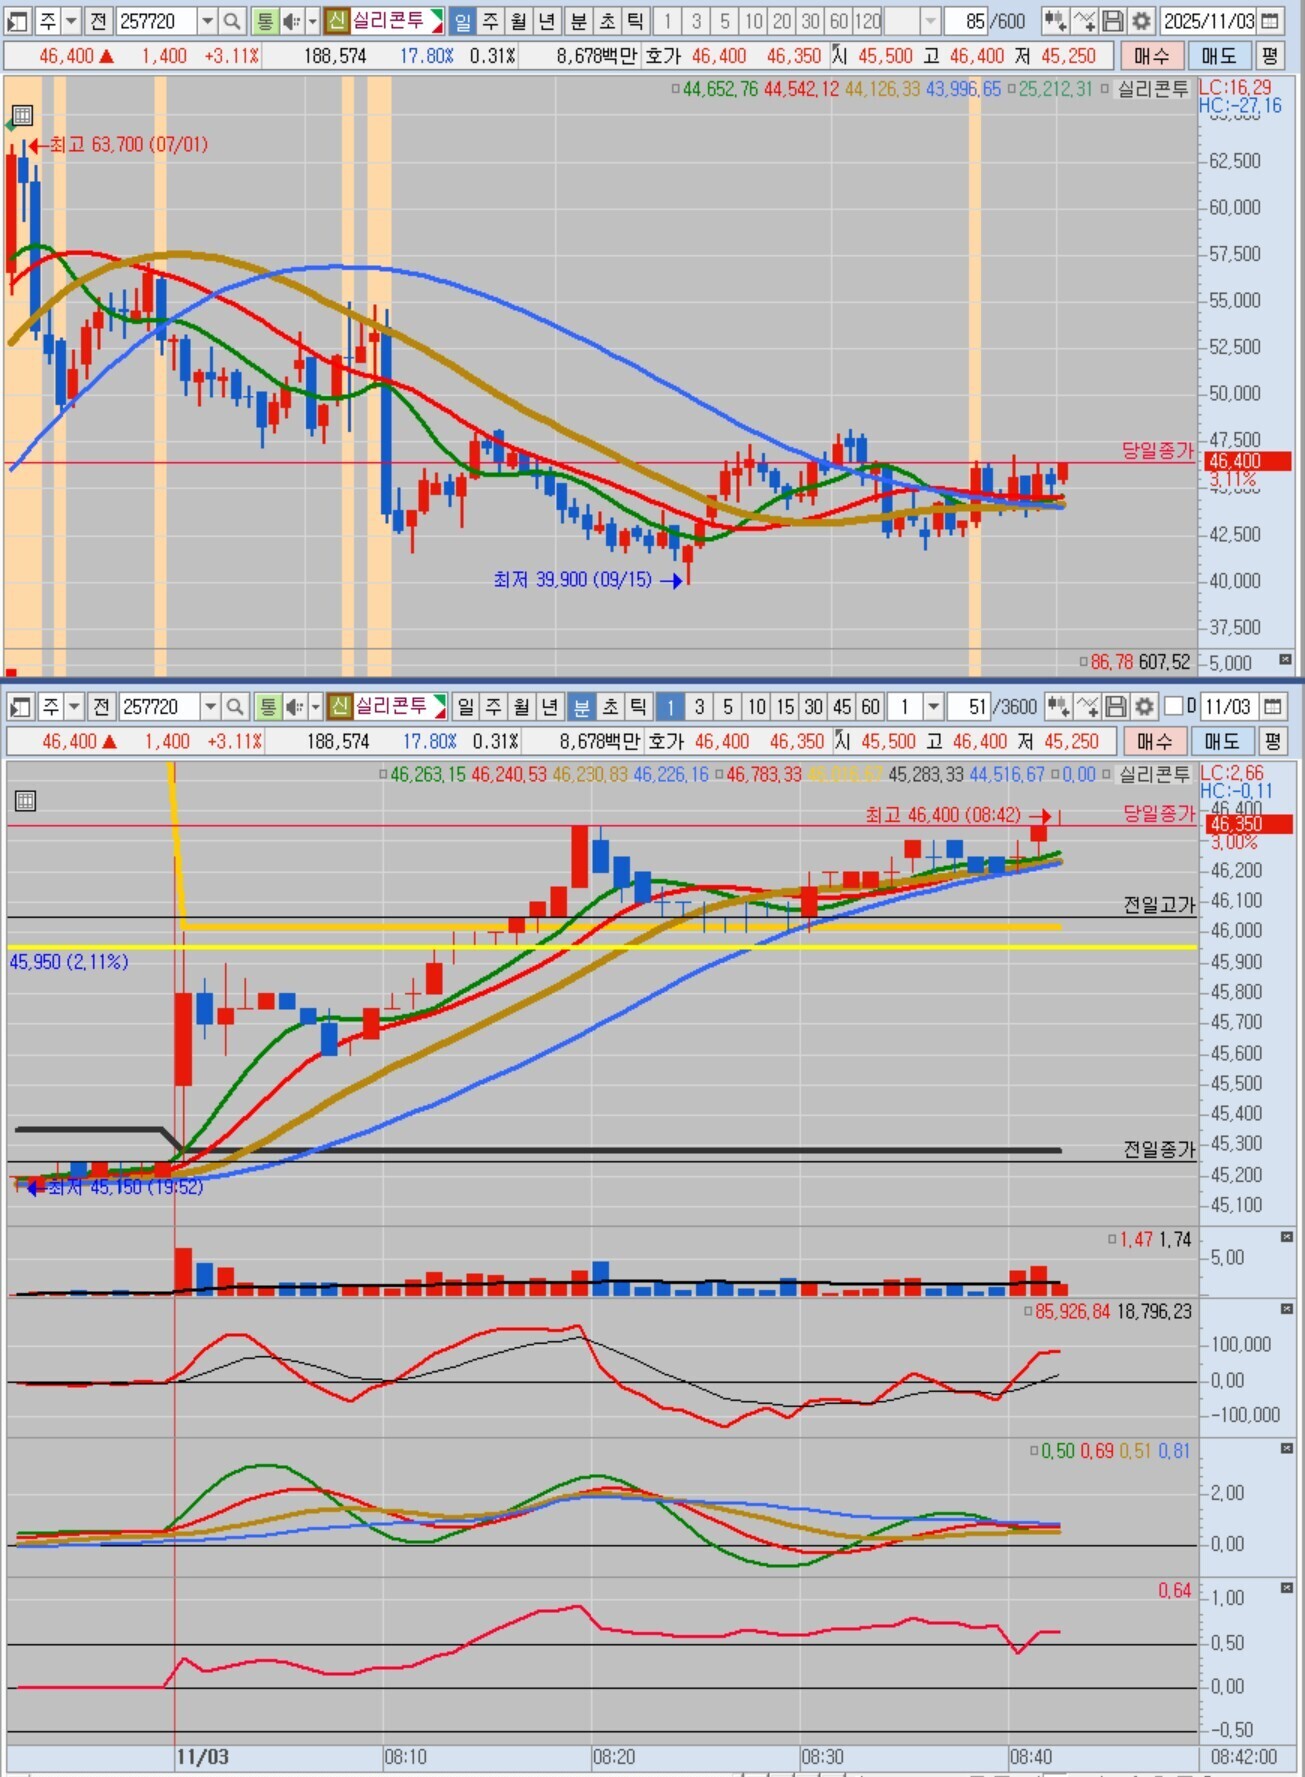Click the 매도 sell button in the minute chart
1305x1777 pixels.
coord(1222,742)
